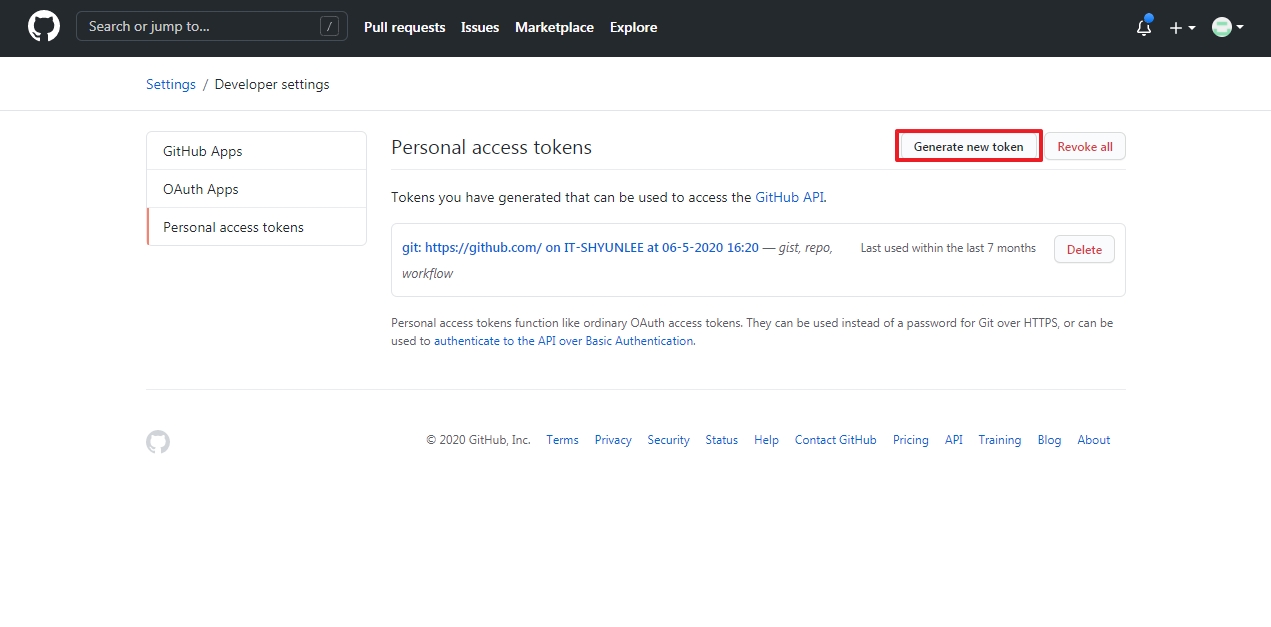The width and height of the screenshot is (1271, 627).
Task: Open API footer link
Action: click(x=954, y=440)
